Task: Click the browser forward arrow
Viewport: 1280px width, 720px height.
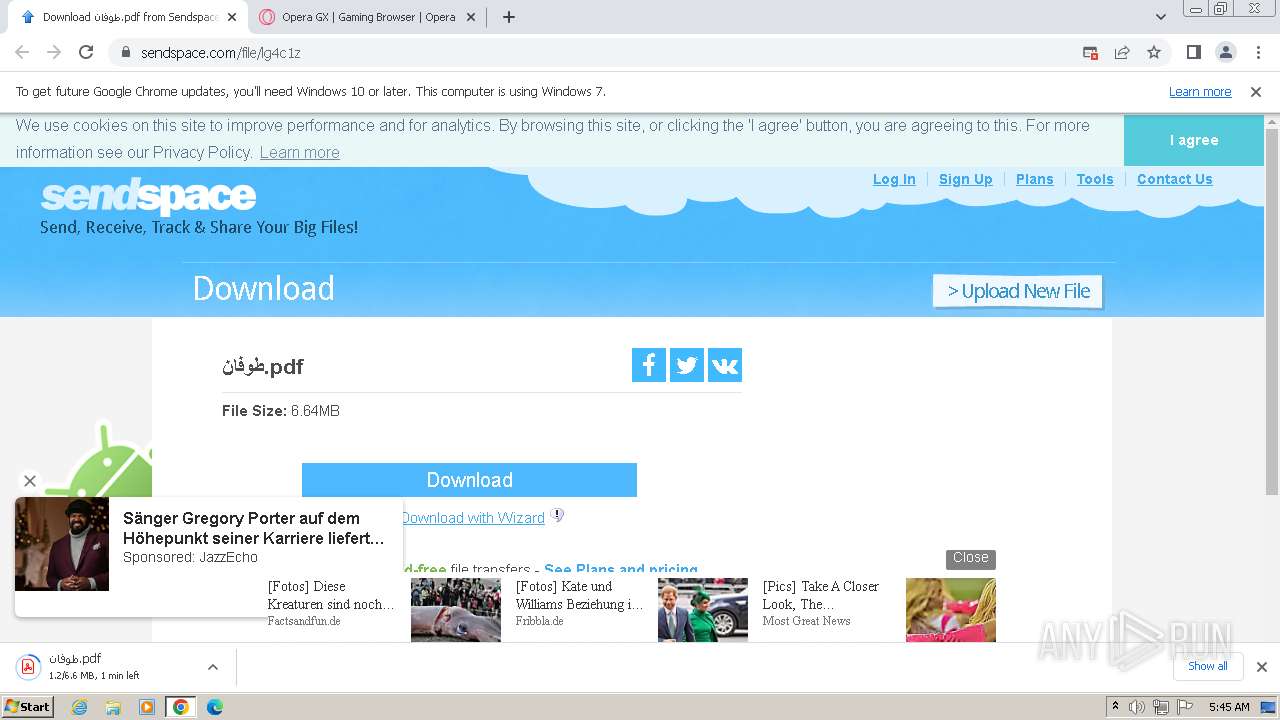Action: point(54,52)
